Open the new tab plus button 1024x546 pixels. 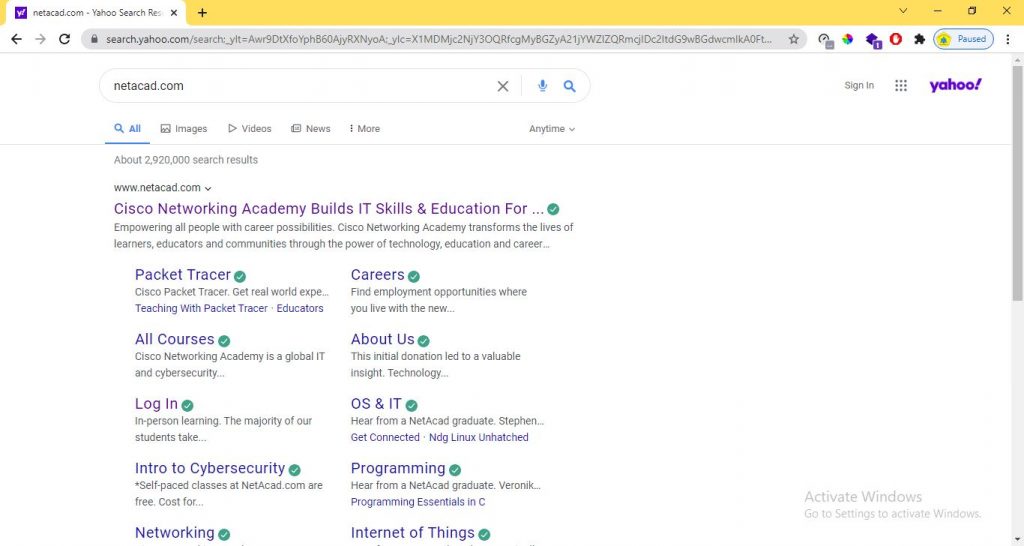(202, 12)
